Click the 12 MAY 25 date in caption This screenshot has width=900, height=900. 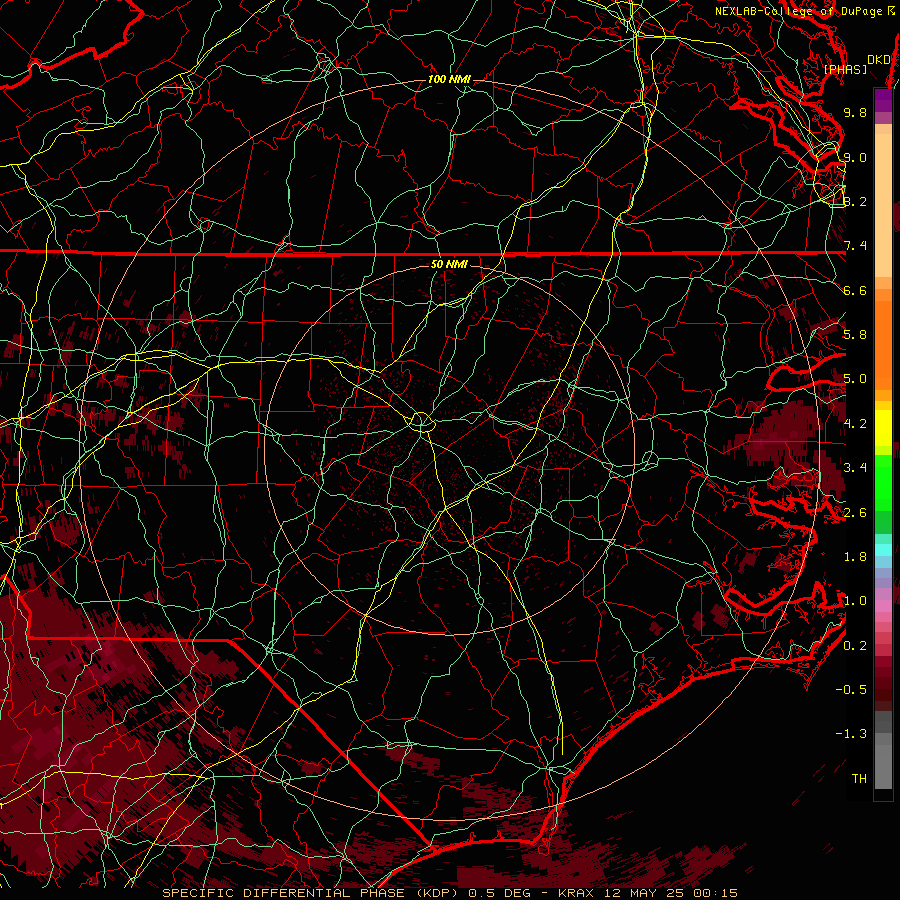pyautogui.click(x=643, y=893)
